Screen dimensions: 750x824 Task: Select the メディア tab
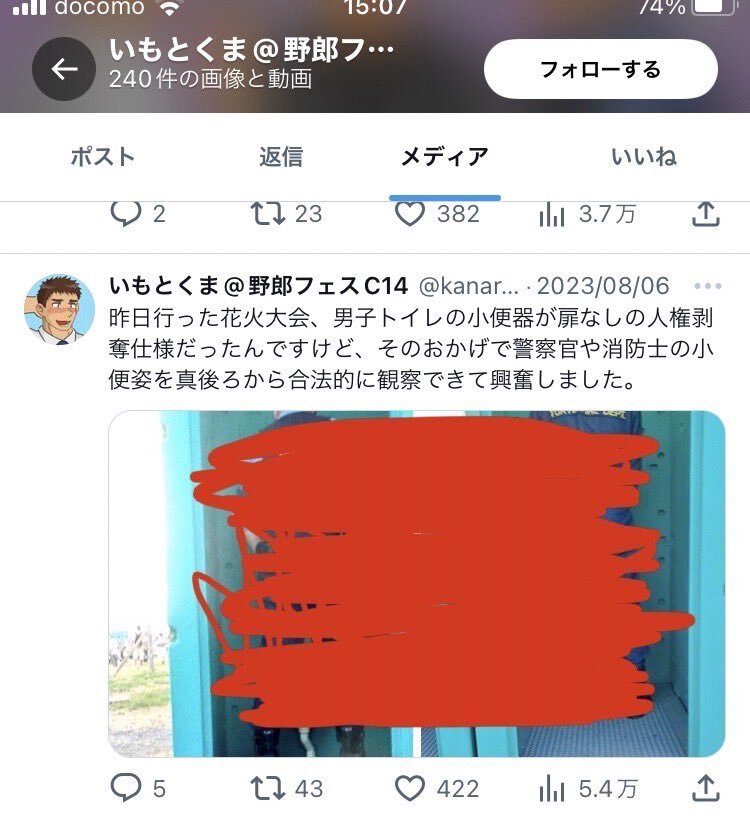click(x=445, y=157)
